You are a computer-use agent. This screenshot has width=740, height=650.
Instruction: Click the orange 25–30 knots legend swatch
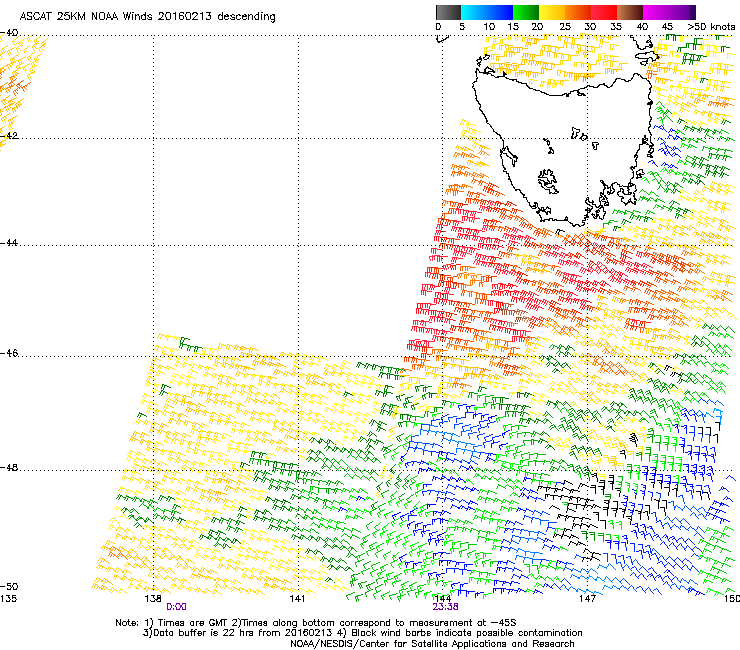click(578, 12)
